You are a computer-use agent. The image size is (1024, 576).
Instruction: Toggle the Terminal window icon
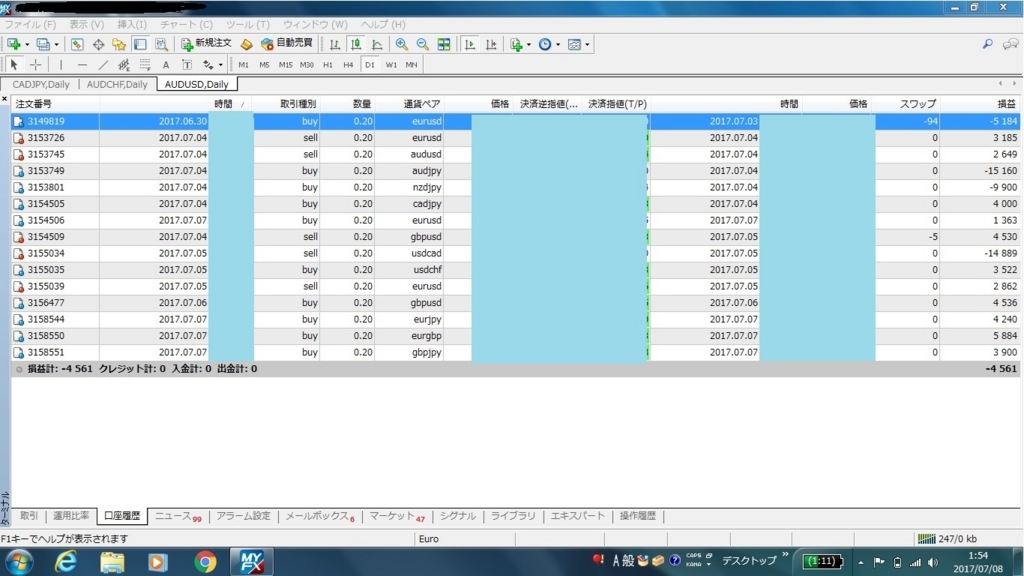[140, 44]
